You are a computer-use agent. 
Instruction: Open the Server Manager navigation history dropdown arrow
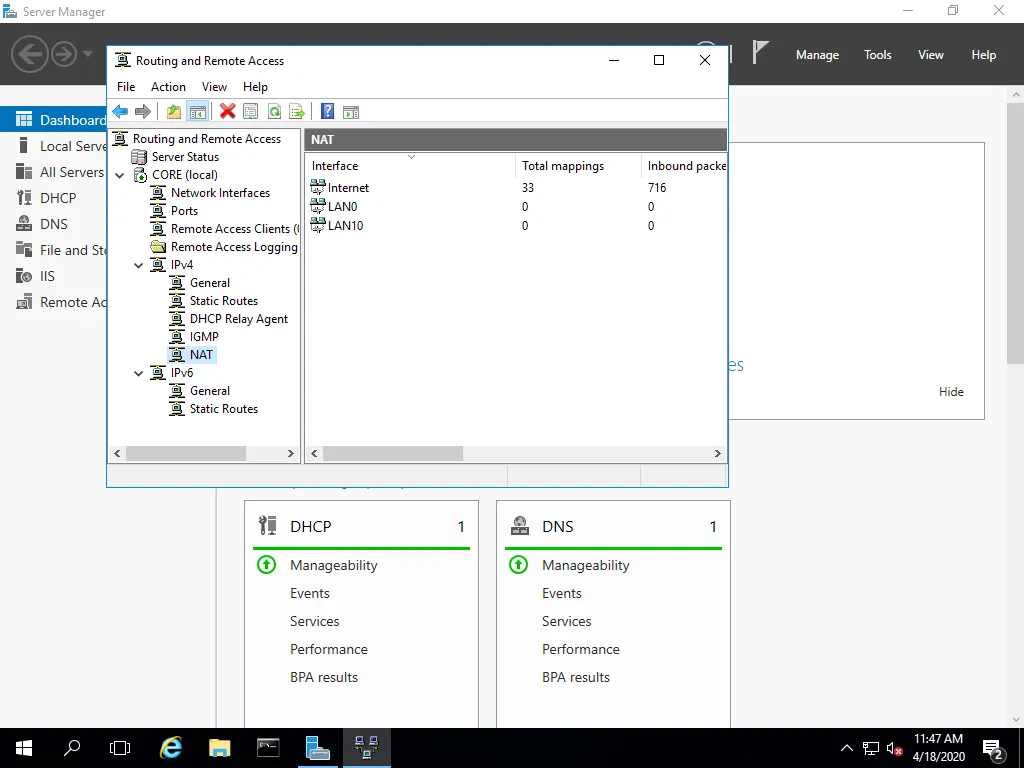coord(88,54)
